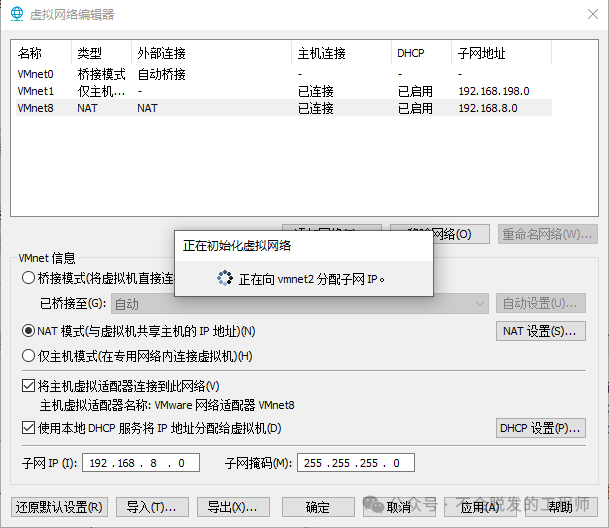Click the 外部连接 column header
609x528 pixels.
pos(212,53)
